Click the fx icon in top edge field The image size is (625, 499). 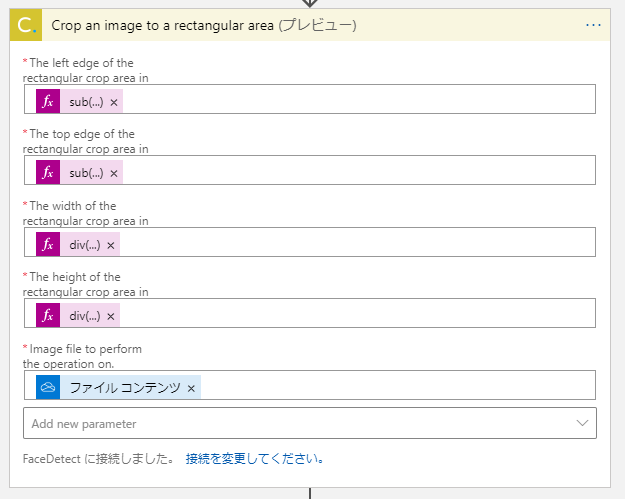click(x=48, y=172)
